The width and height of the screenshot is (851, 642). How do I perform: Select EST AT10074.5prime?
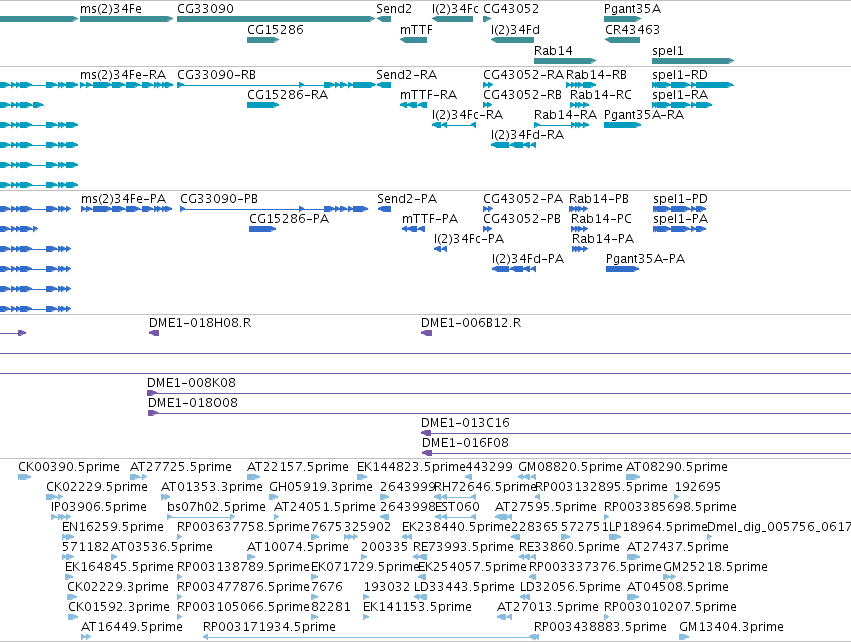[297, 548]
